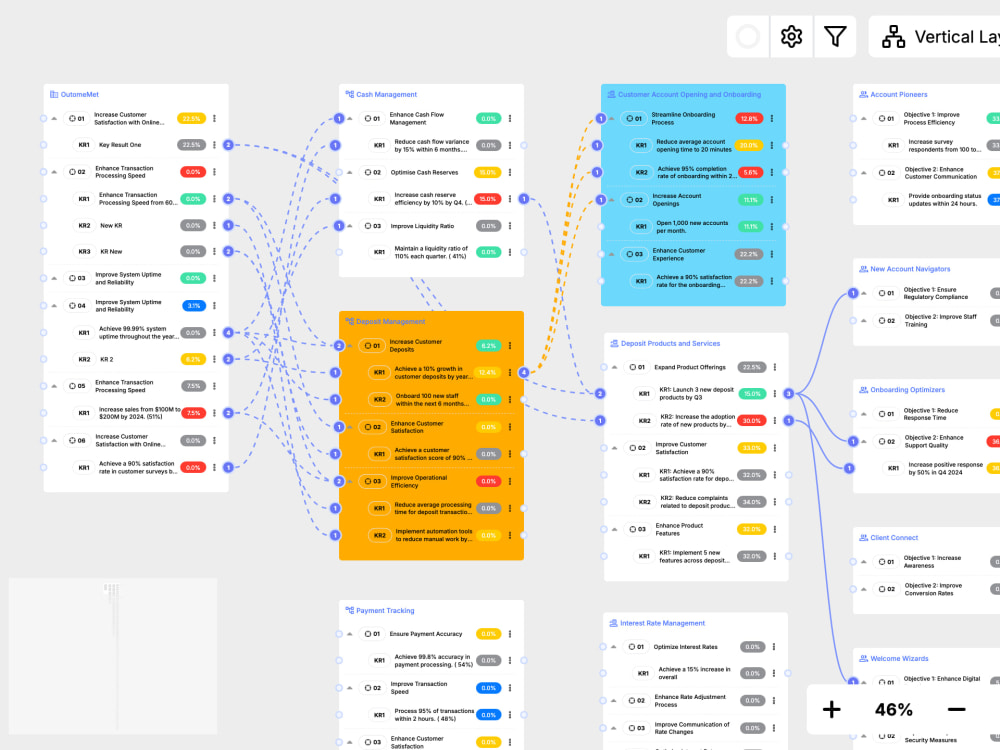Viewport: 1000px width, 750px height.
Task: Click the Onboarding Optimizers group icon
Action: coord(864,390)
